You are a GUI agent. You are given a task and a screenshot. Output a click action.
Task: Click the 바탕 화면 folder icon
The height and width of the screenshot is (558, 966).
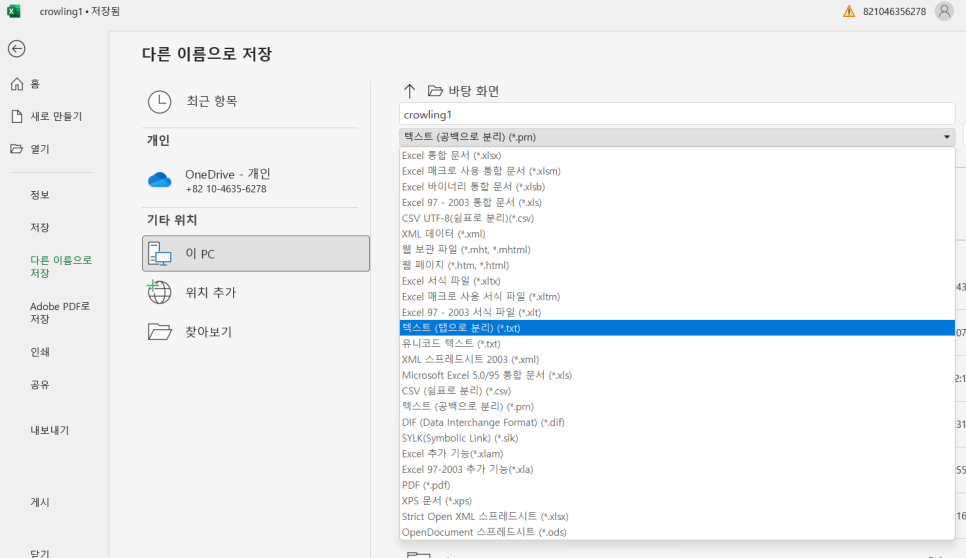point(435,91)
